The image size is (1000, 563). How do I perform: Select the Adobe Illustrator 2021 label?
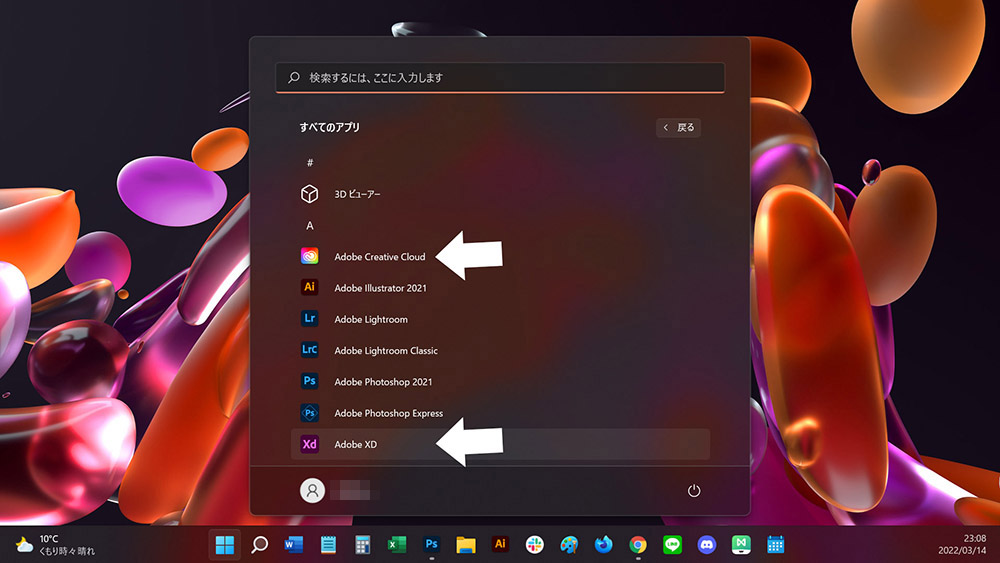[380, 288]
